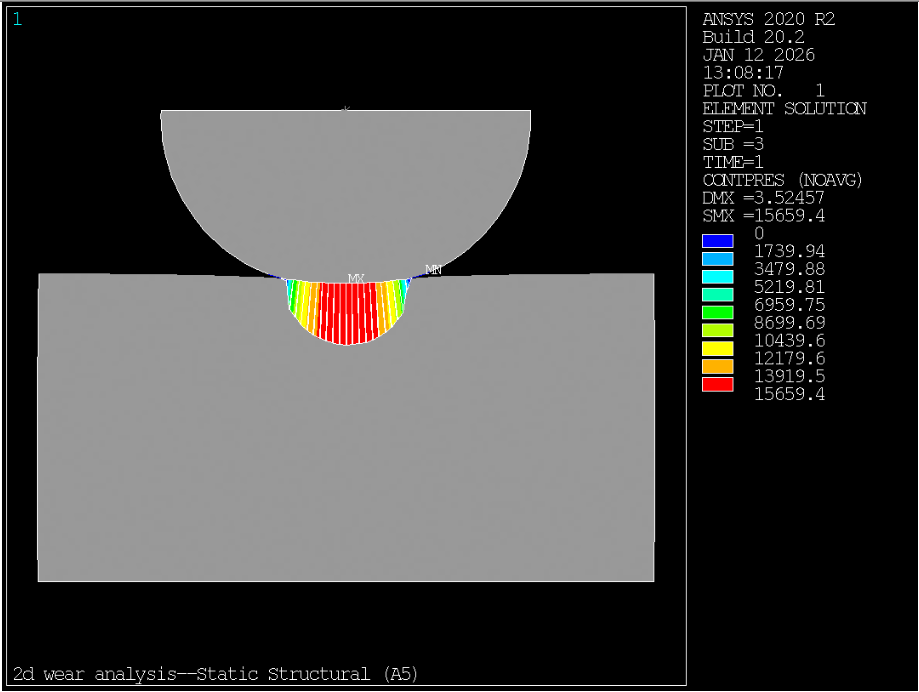Click the light blue legend swatch for 1739.94

click(717, 259)
